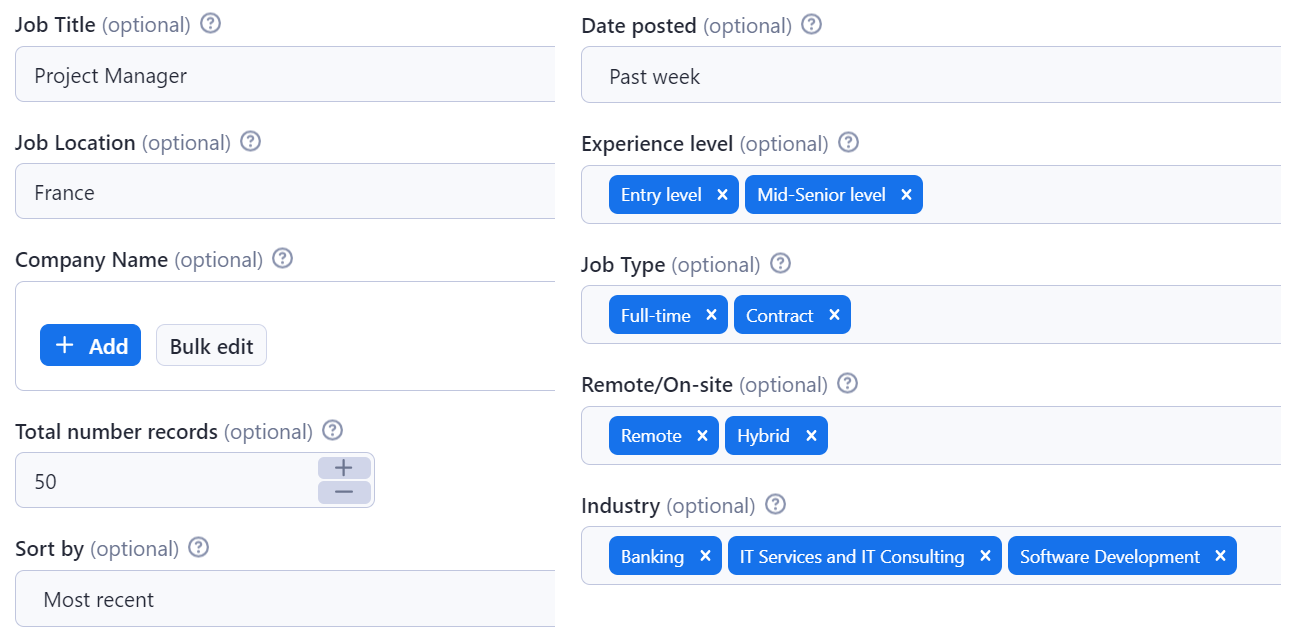Screen dimensions: 1291x637
Task: Click the help icon next to Date posted
Action: click(811, 24)
